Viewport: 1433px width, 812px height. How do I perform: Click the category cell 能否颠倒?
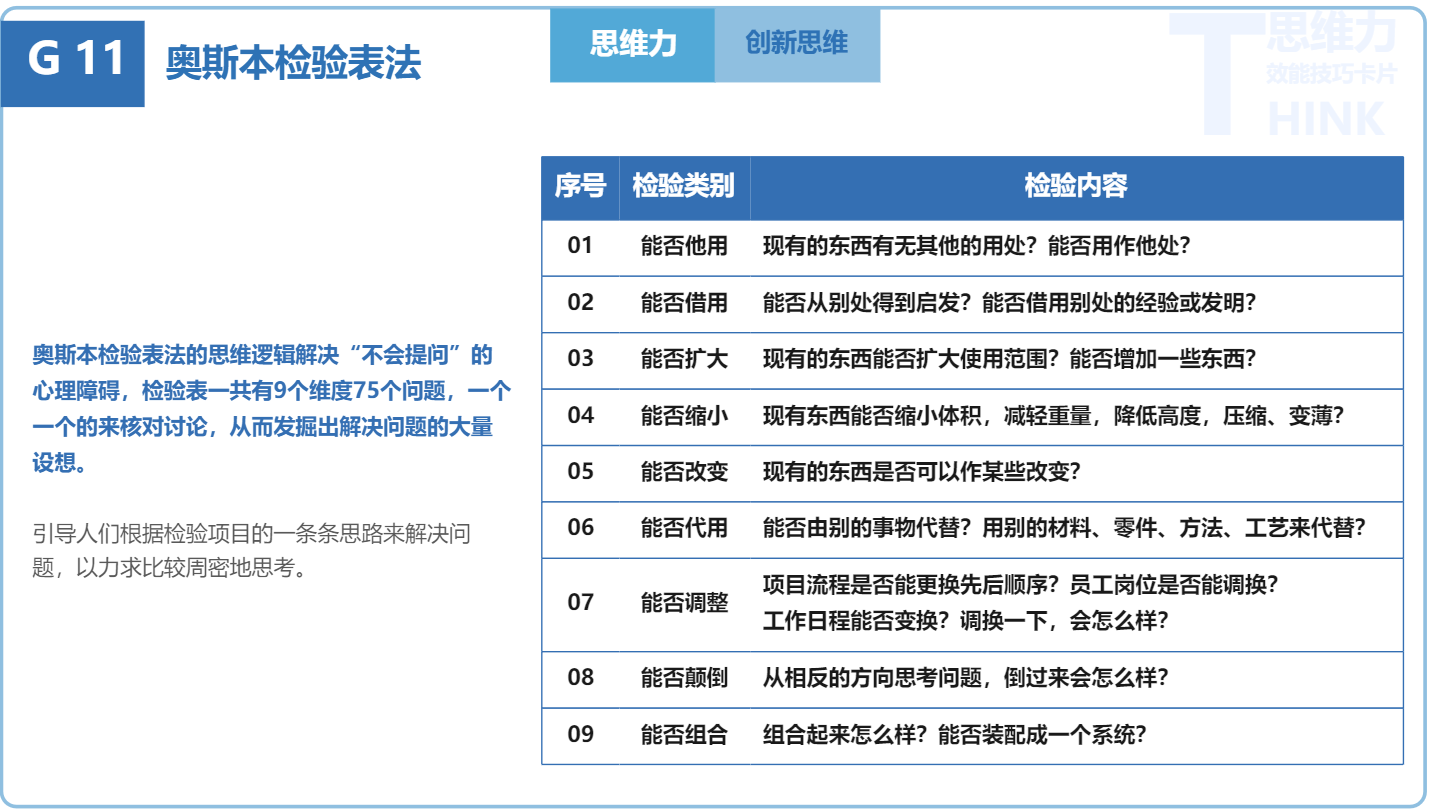click(684, 678)
